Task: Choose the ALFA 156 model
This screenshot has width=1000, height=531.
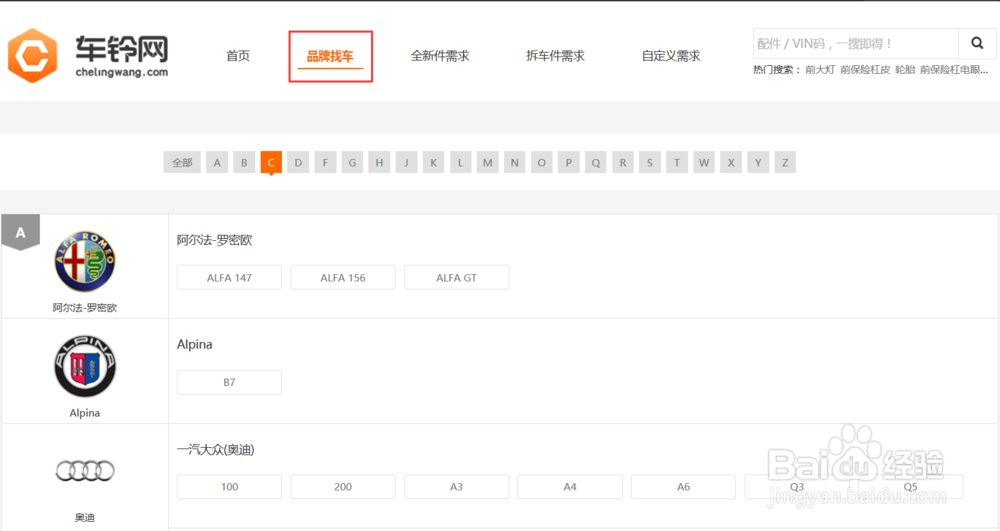Action: tap(343, 277)
